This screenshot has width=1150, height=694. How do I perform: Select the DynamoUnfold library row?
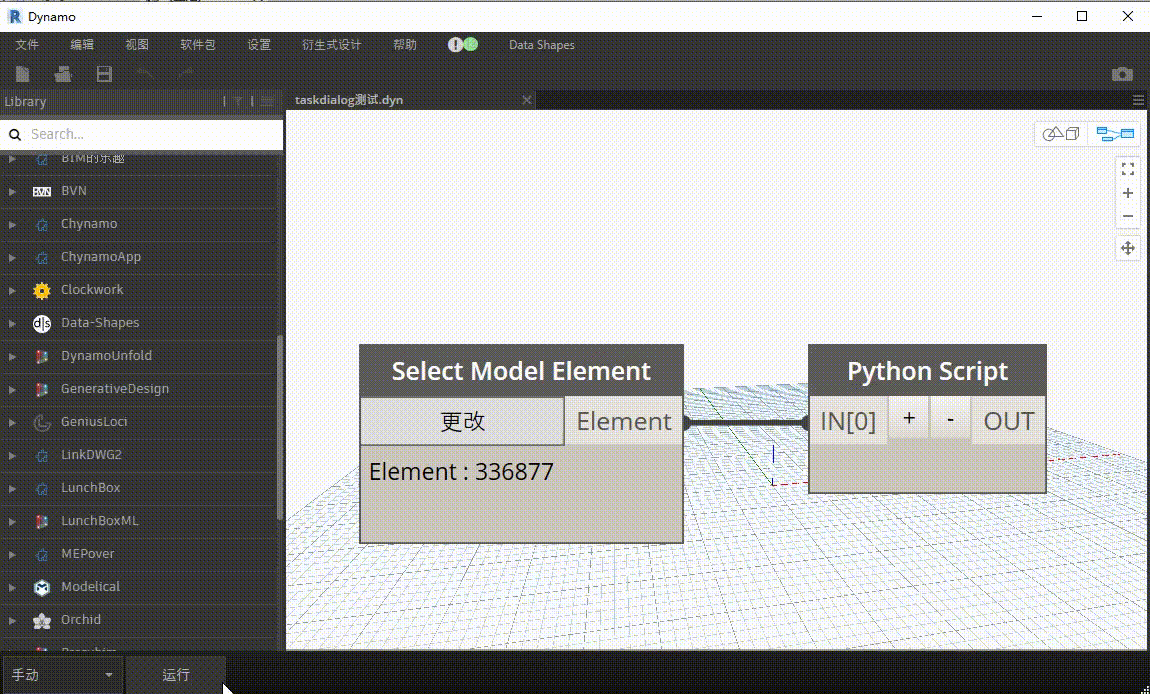tap(139, 356)
